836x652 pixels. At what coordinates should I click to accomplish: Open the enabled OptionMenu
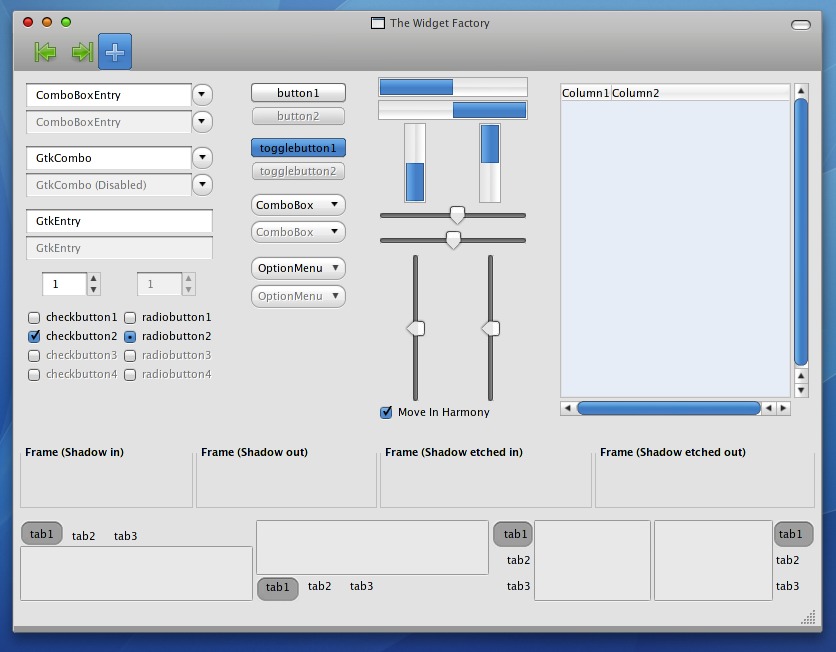tap(298, 268)
